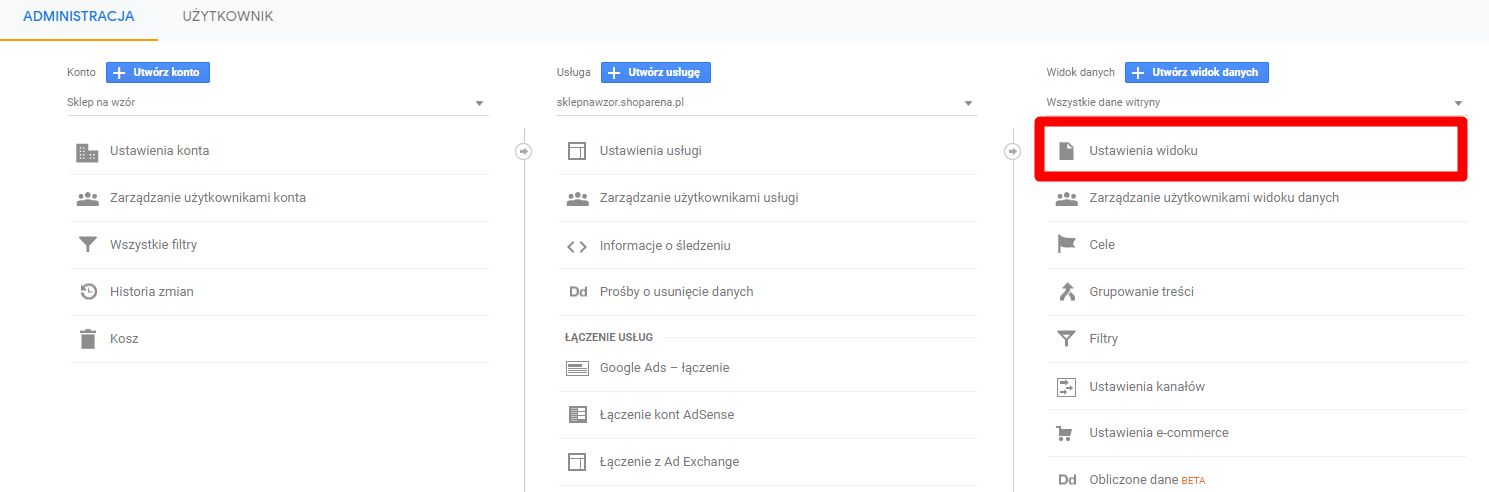Viewport: 1489px width, 492px height.
Task: Click the document icon beside Ustawienia widoku
Action: click(x=1067, y=151)
